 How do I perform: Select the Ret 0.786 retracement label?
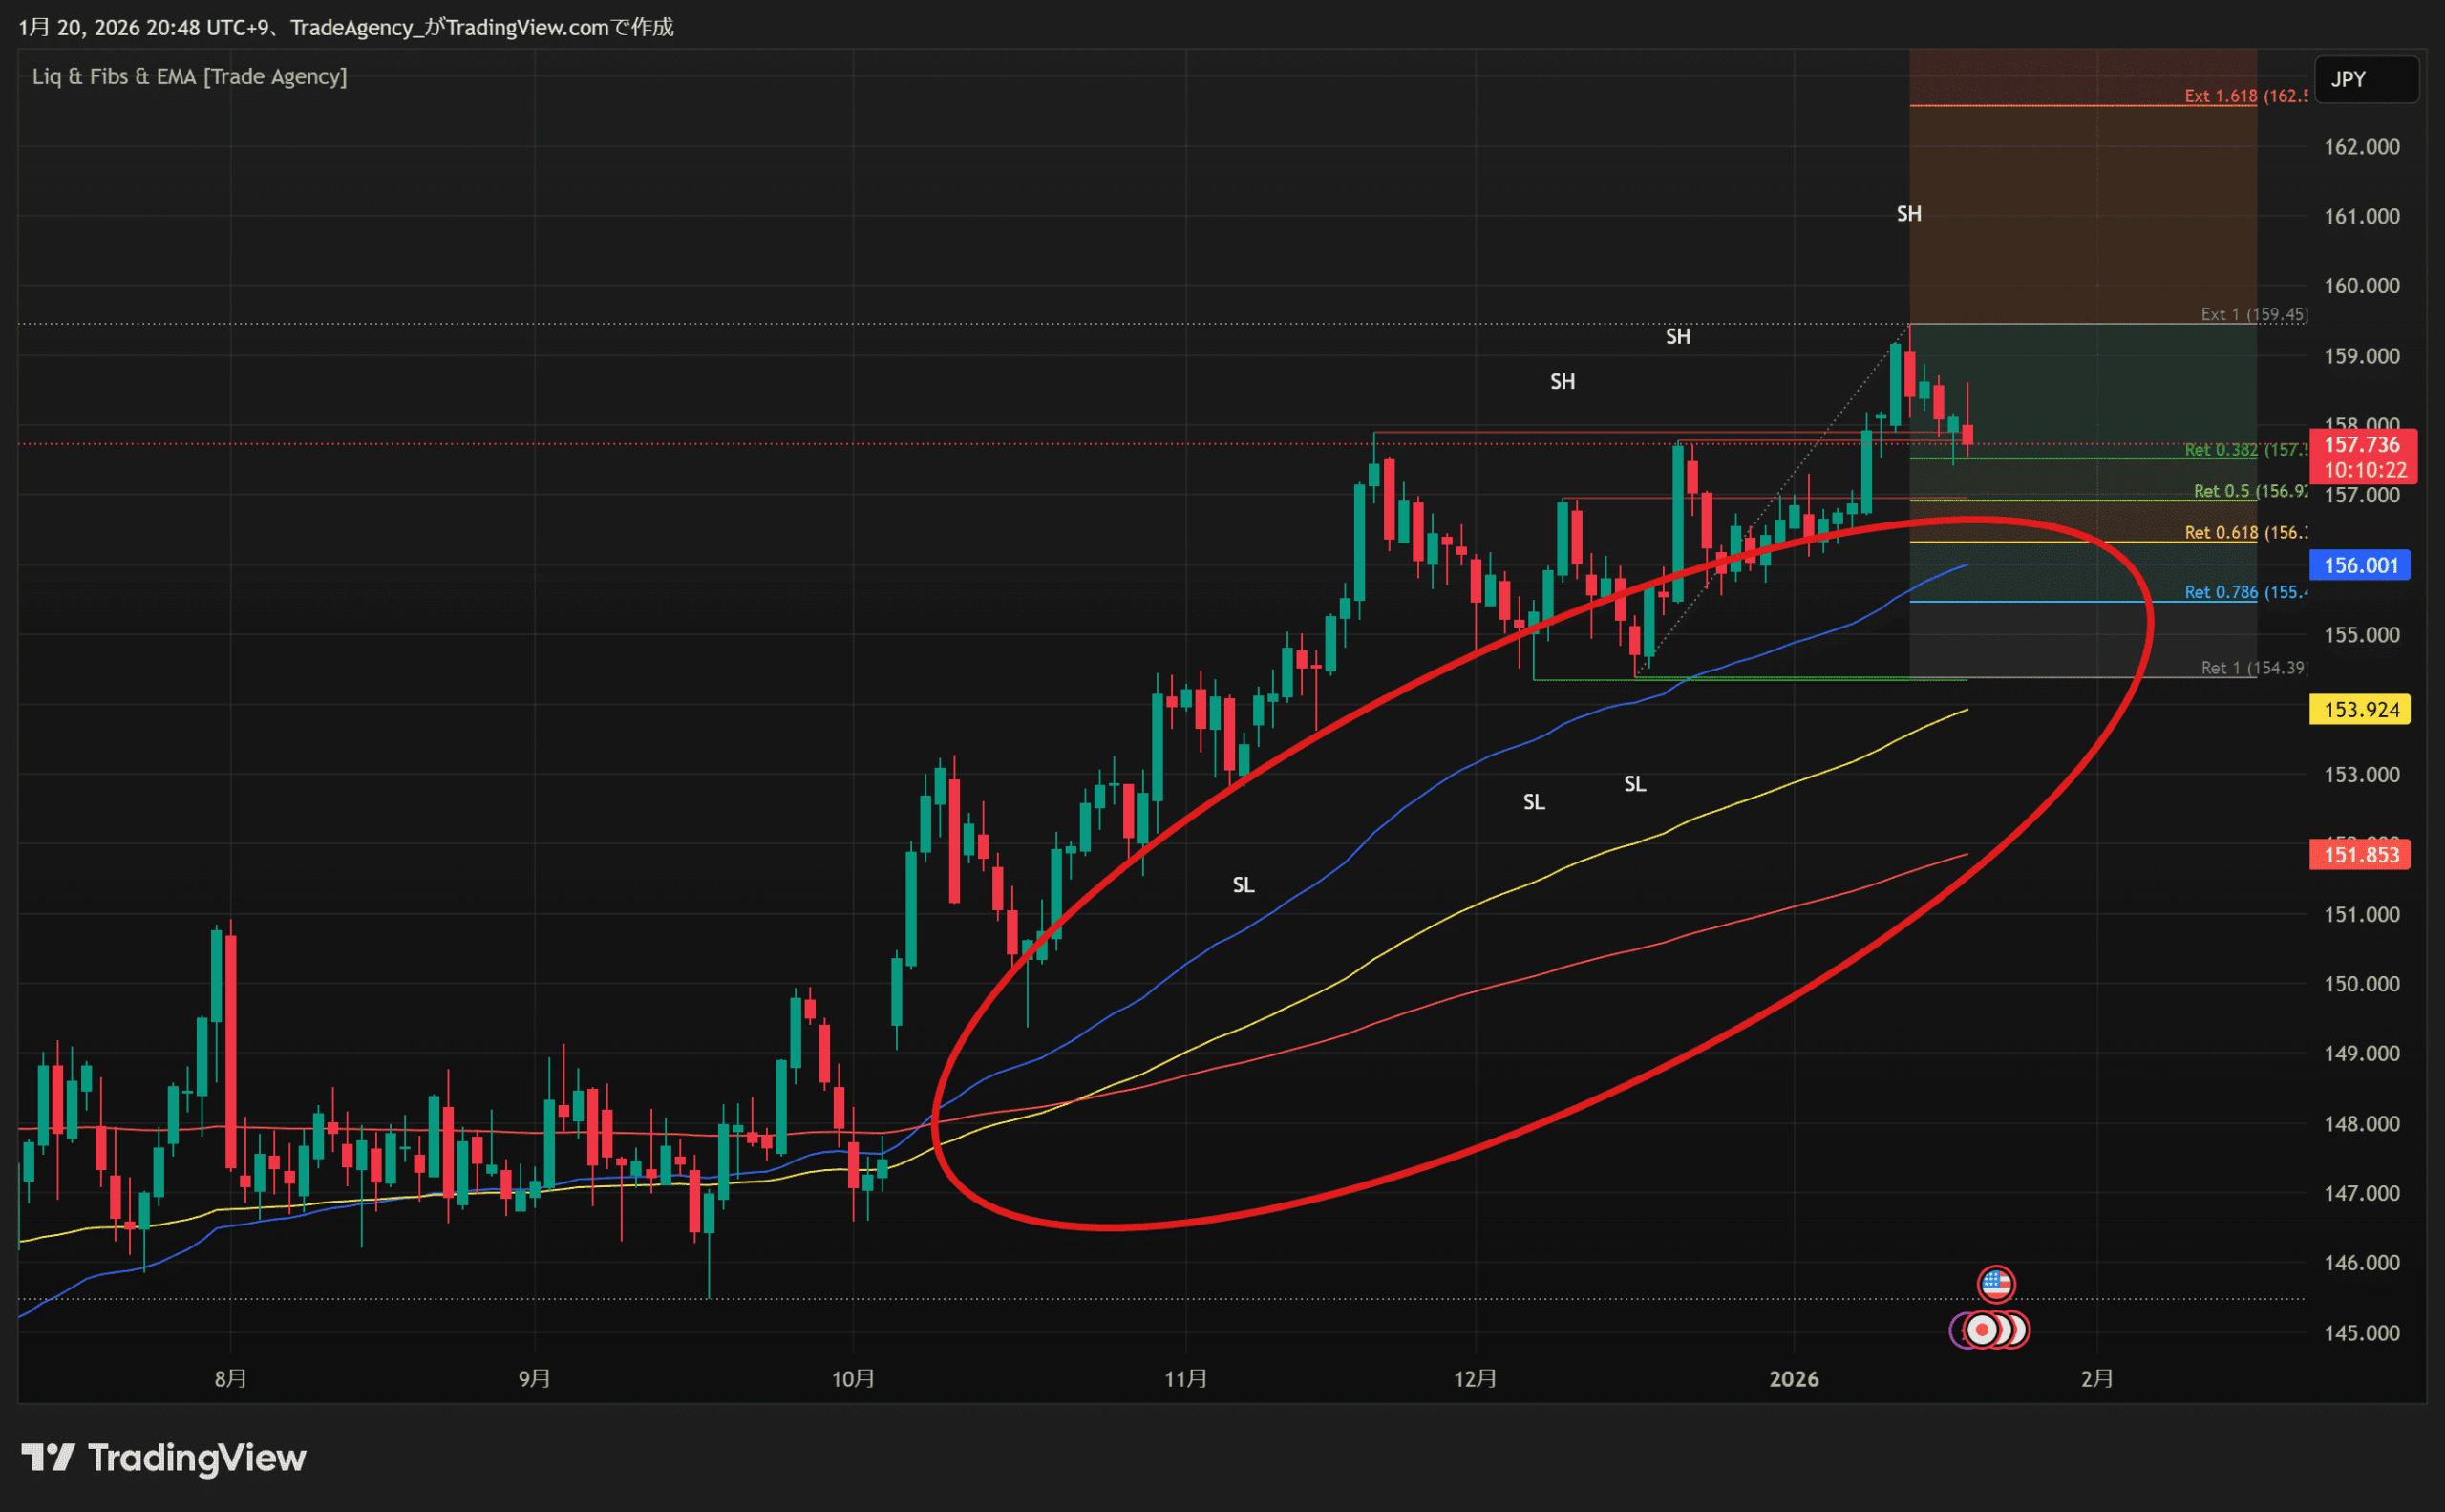coord(2245,592)
